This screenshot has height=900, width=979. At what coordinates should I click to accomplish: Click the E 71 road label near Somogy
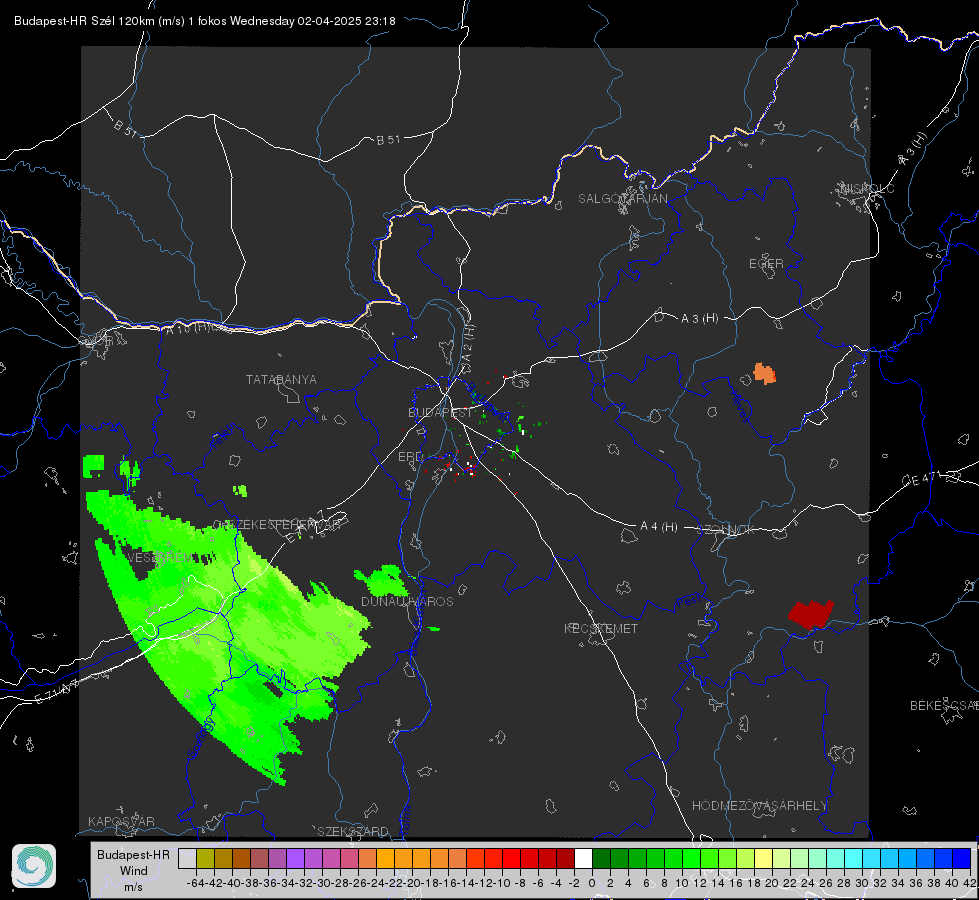(x=57, y=693)
